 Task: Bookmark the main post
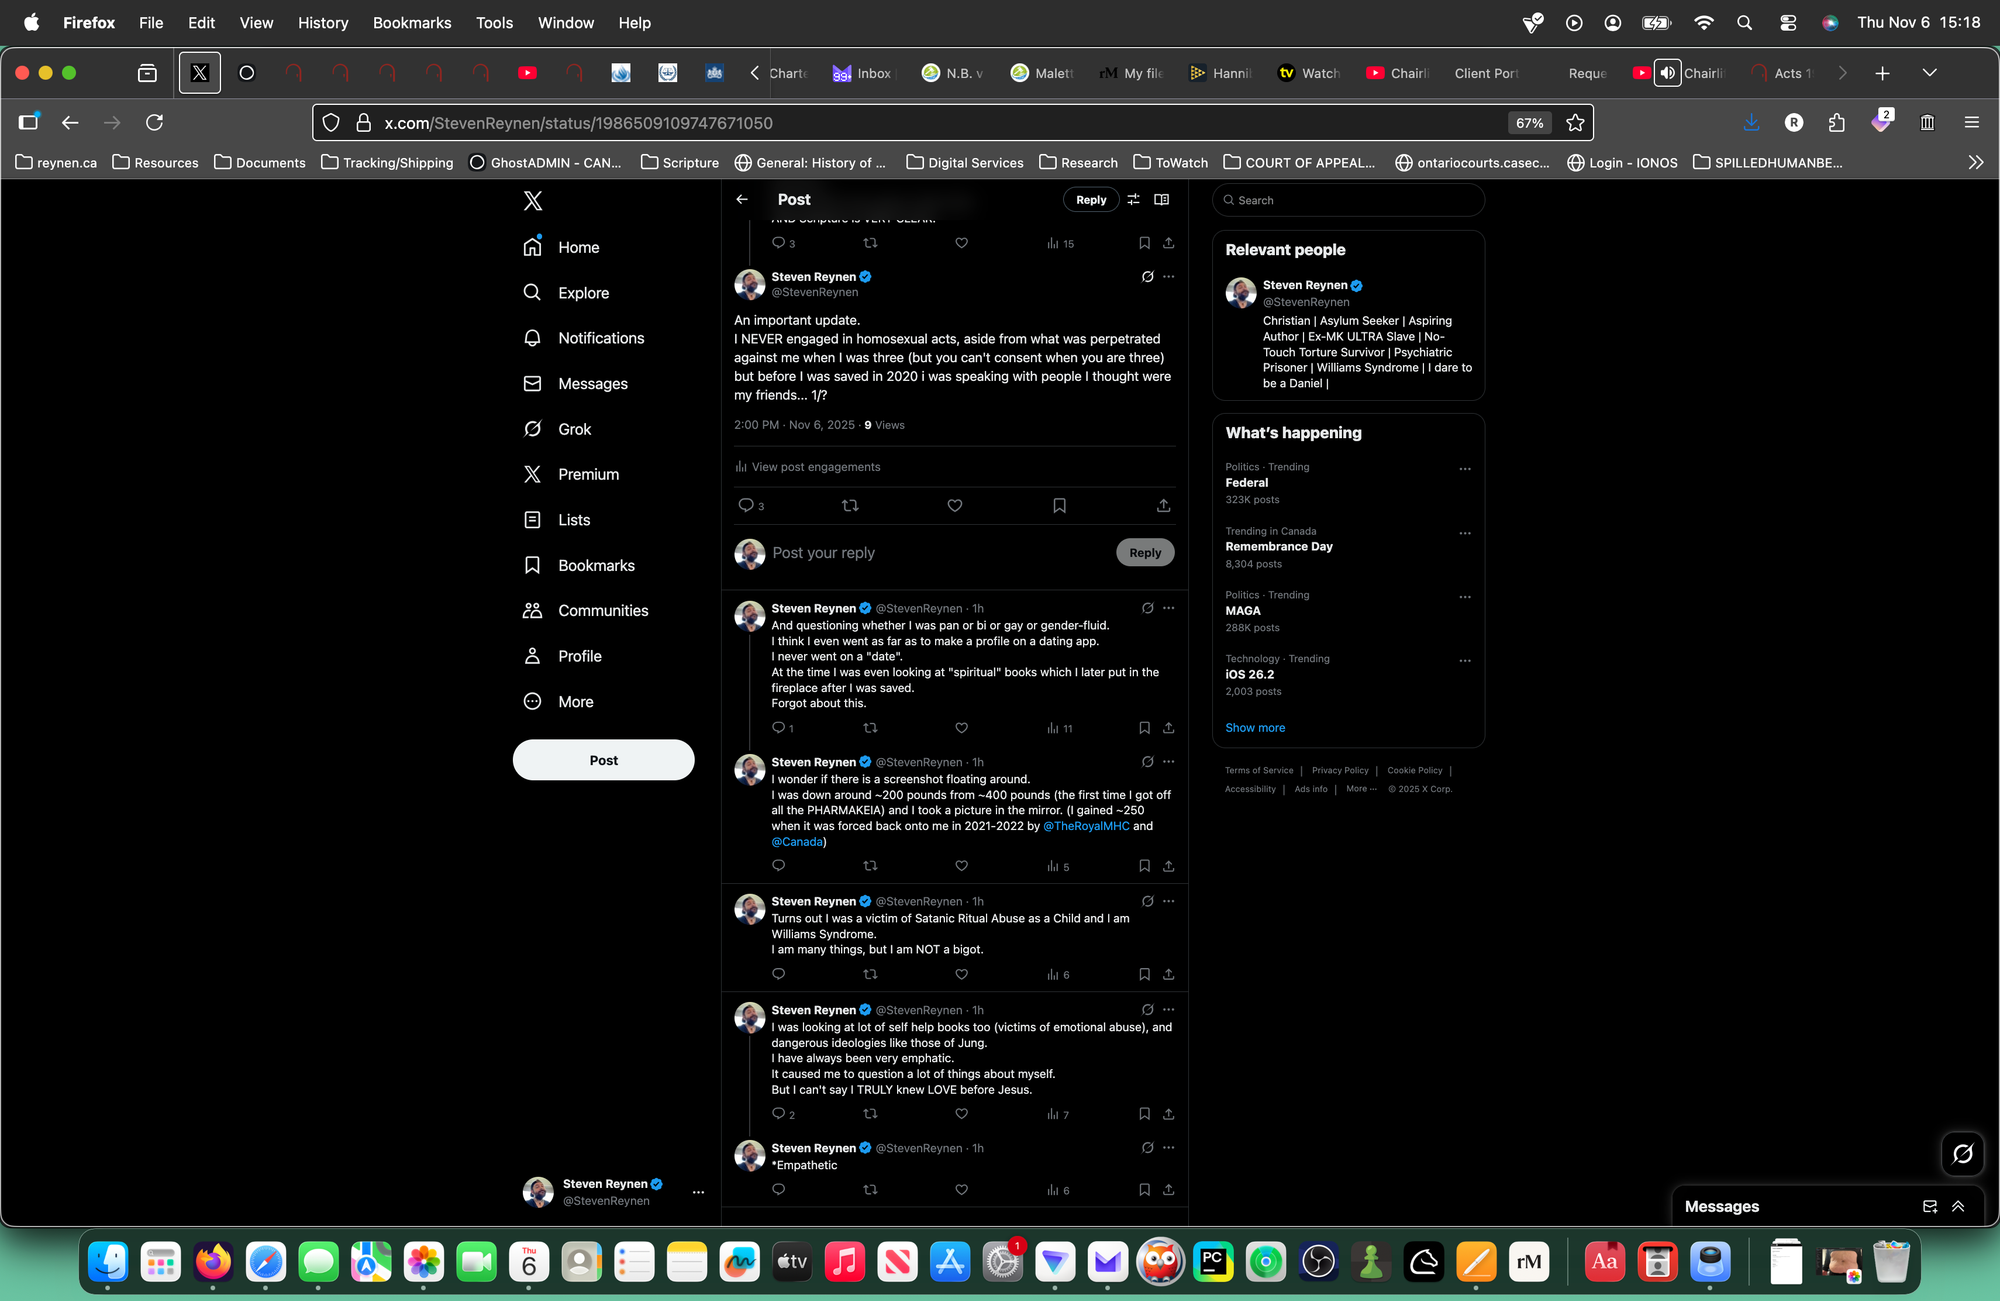[x=1059, y=506]
